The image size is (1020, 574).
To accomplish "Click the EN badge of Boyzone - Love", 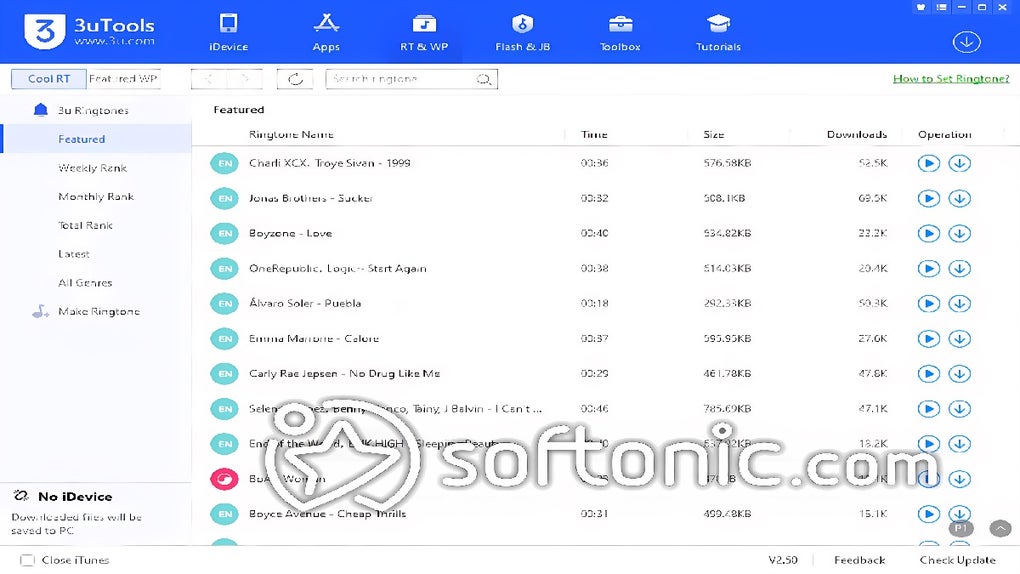I will [225, 234].
